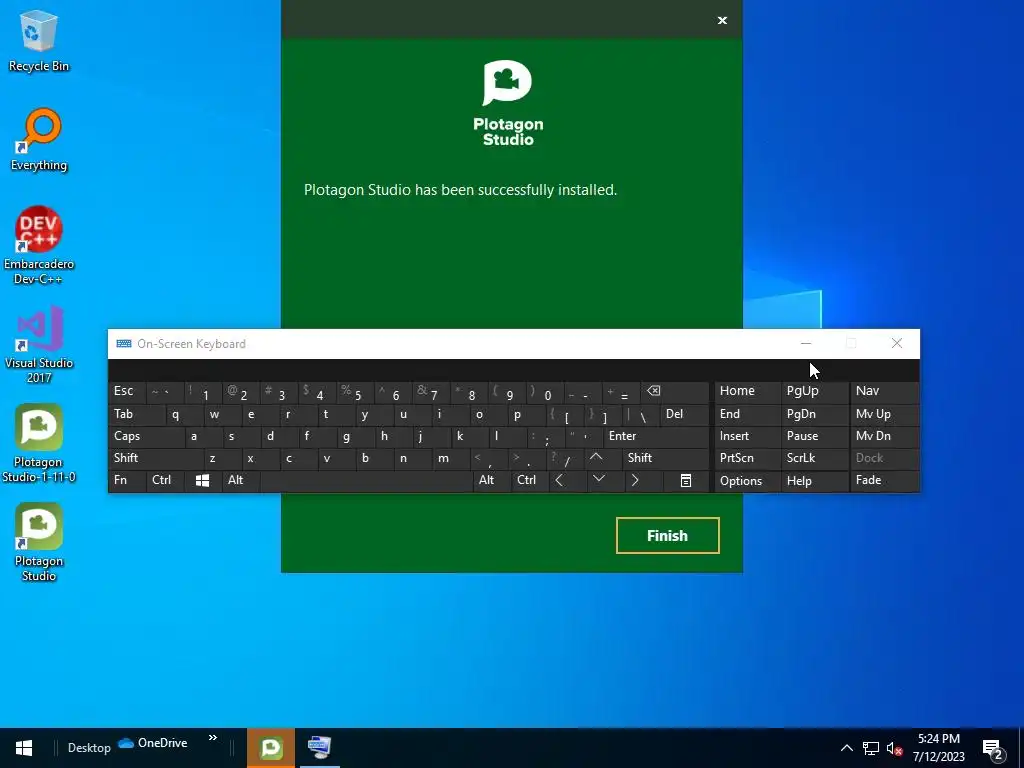Viewport: 1024px width, 768px height.
Task: Click the space bar key
Action: [x=366, y=481]
